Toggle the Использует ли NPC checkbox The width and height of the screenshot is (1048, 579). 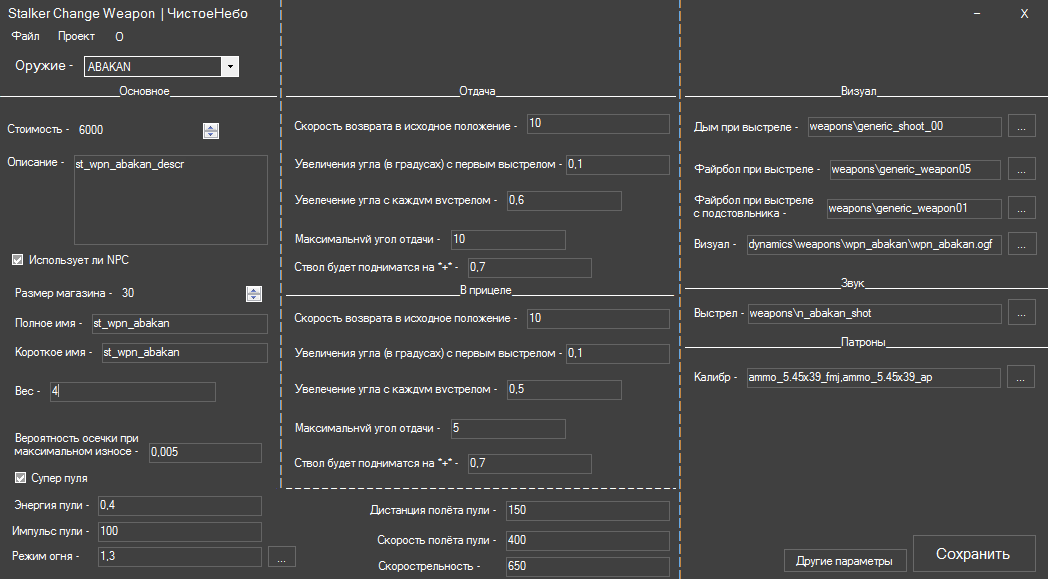pos(18,260)
